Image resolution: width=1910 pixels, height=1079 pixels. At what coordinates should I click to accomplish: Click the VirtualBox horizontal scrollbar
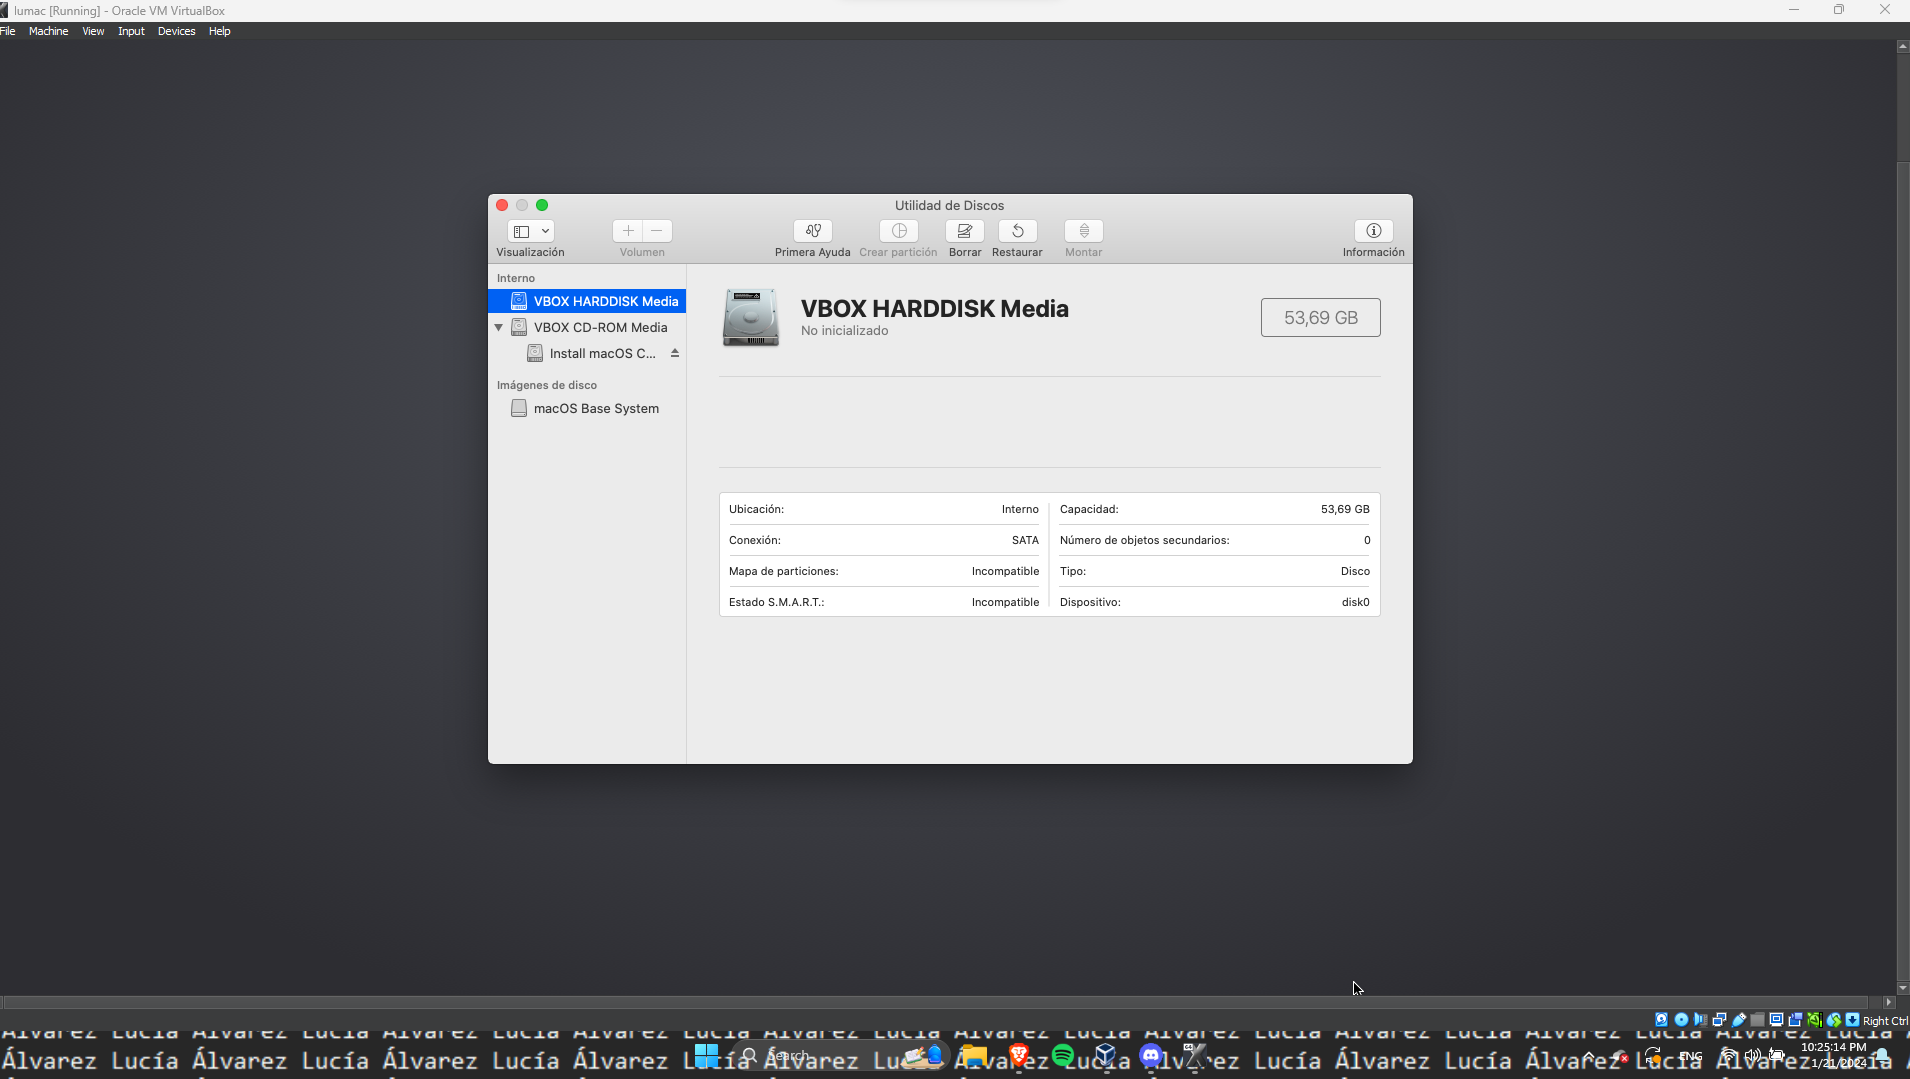[940, 1002]
